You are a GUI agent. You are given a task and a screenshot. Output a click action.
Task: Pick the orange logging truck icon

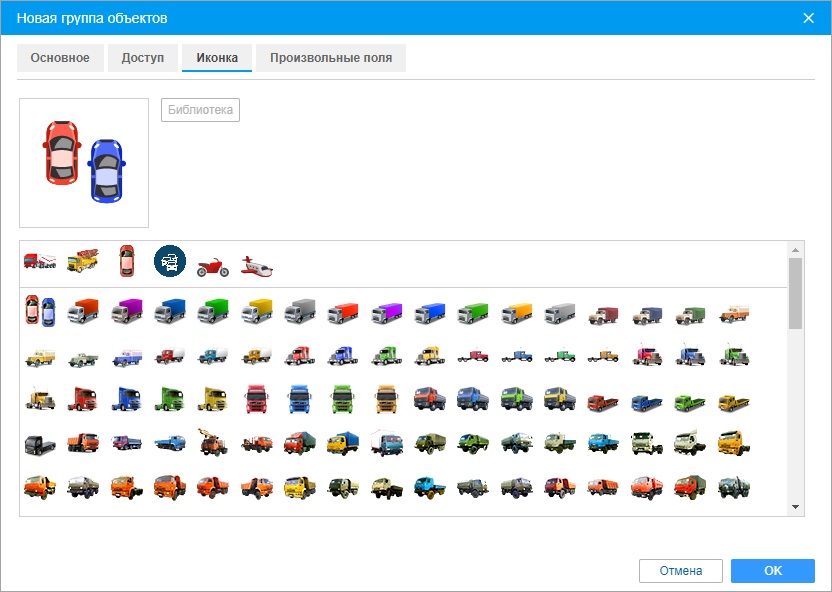[x=256, y=443]
